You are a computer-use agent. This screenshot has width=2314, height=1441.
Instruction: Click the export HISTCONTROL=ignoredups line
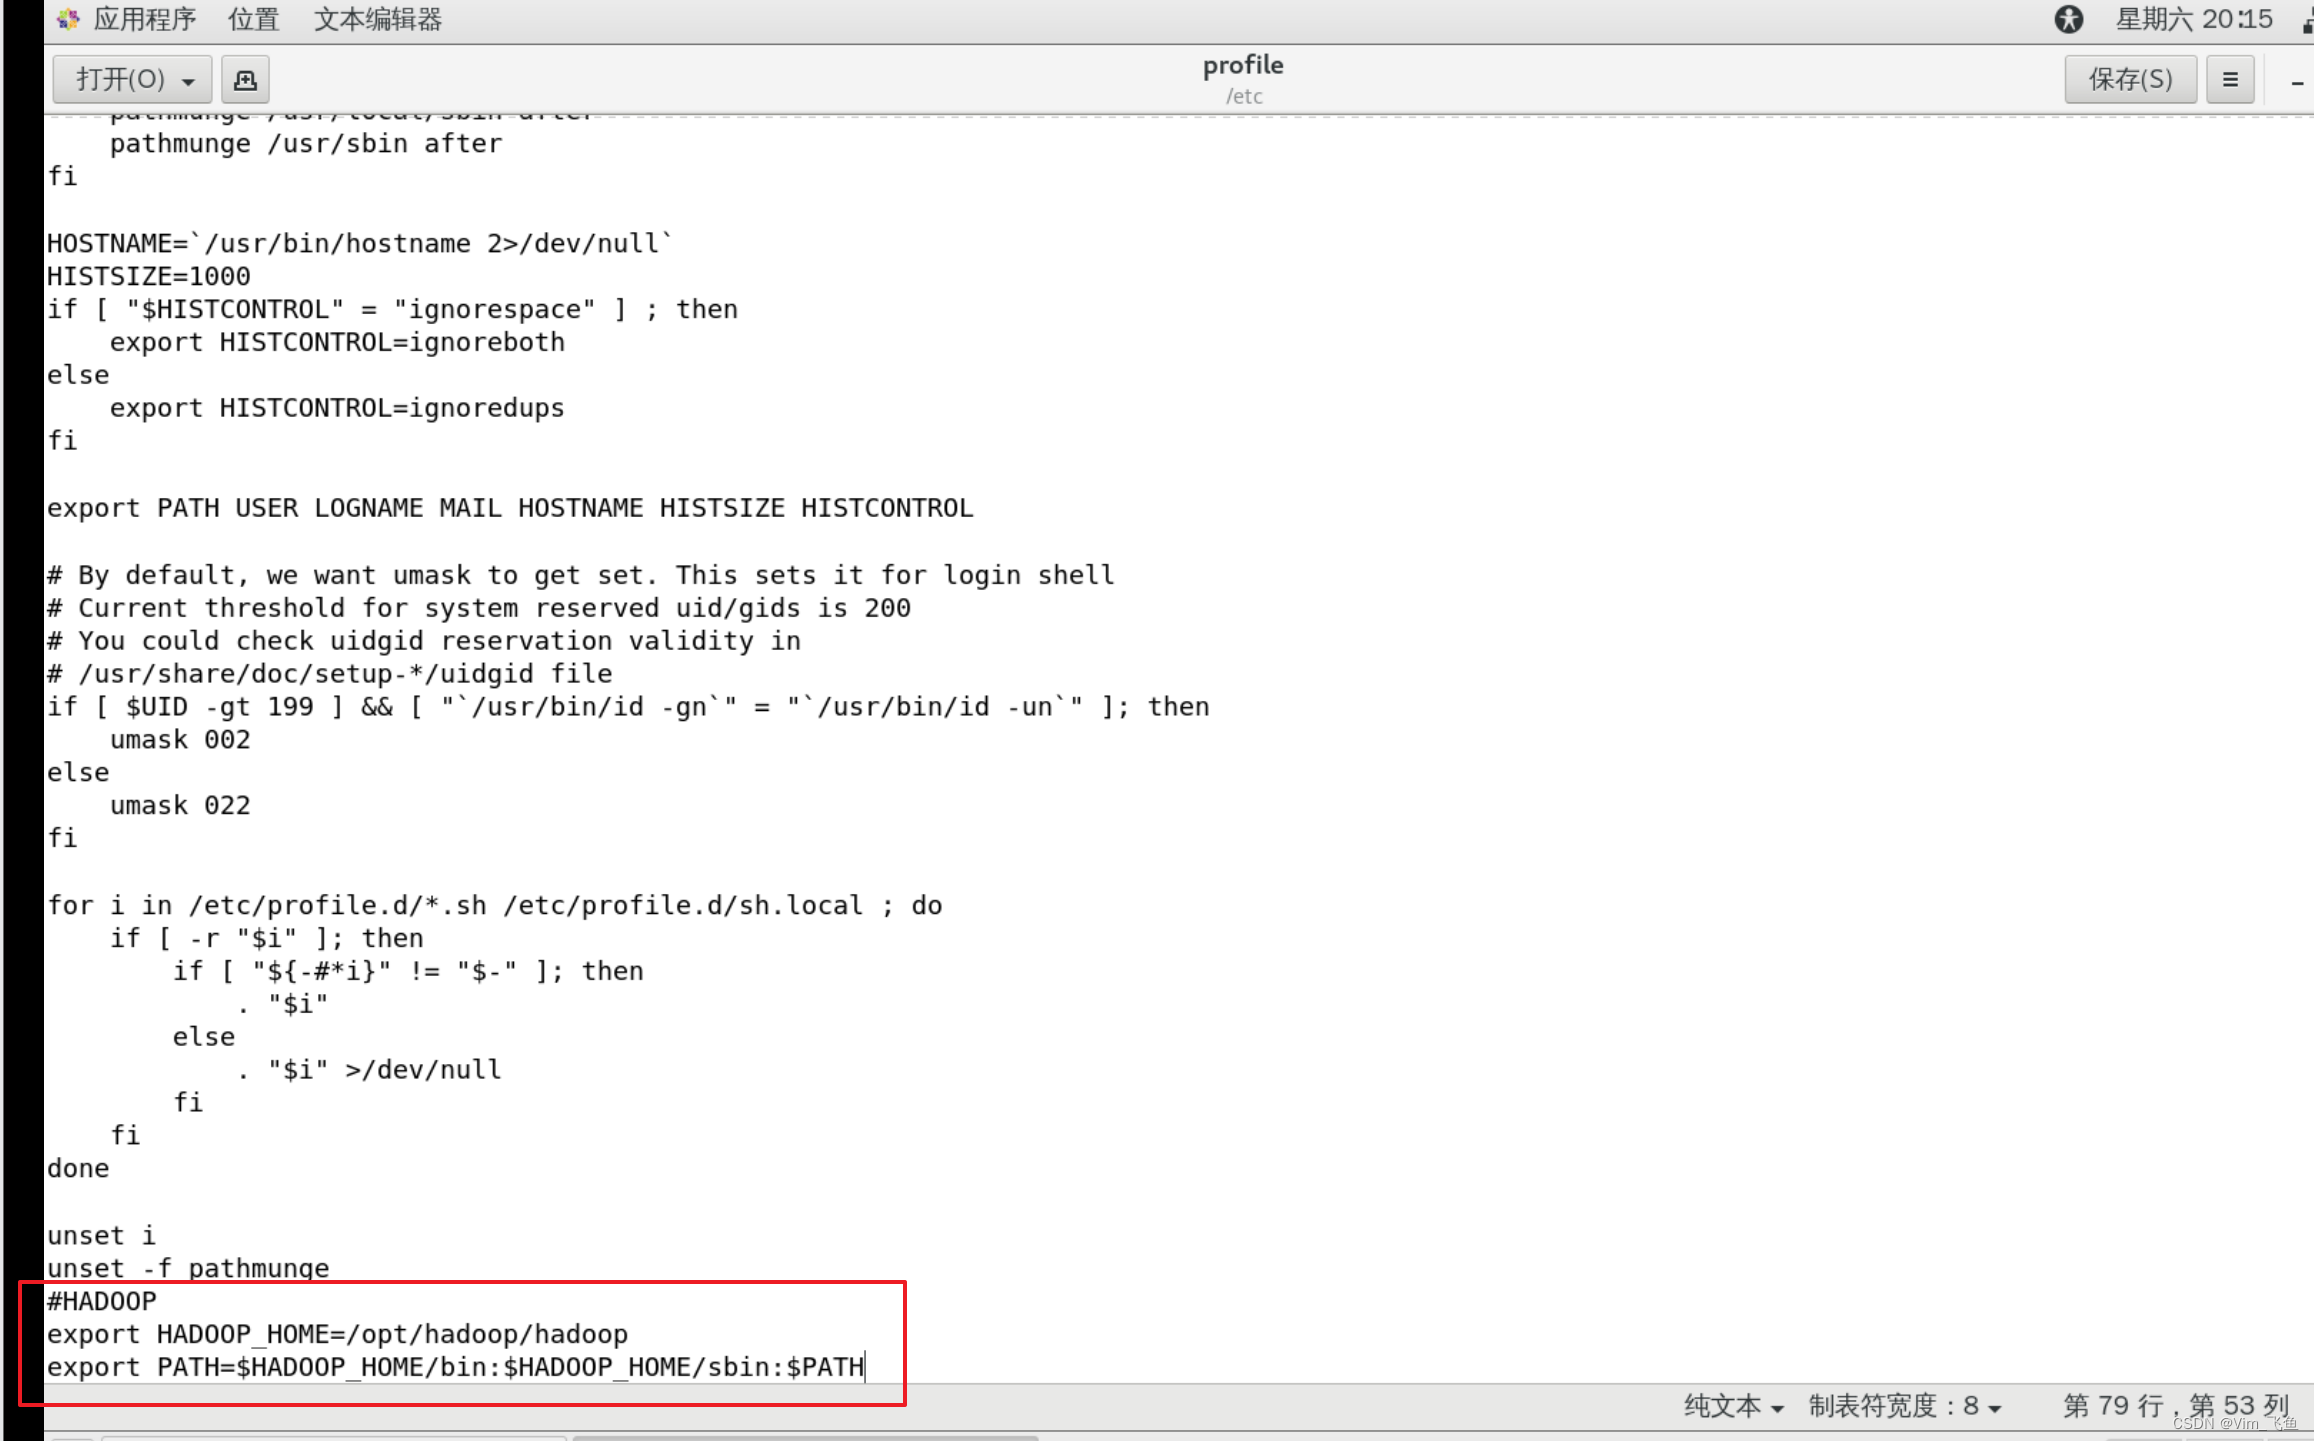tap(337, 408)
